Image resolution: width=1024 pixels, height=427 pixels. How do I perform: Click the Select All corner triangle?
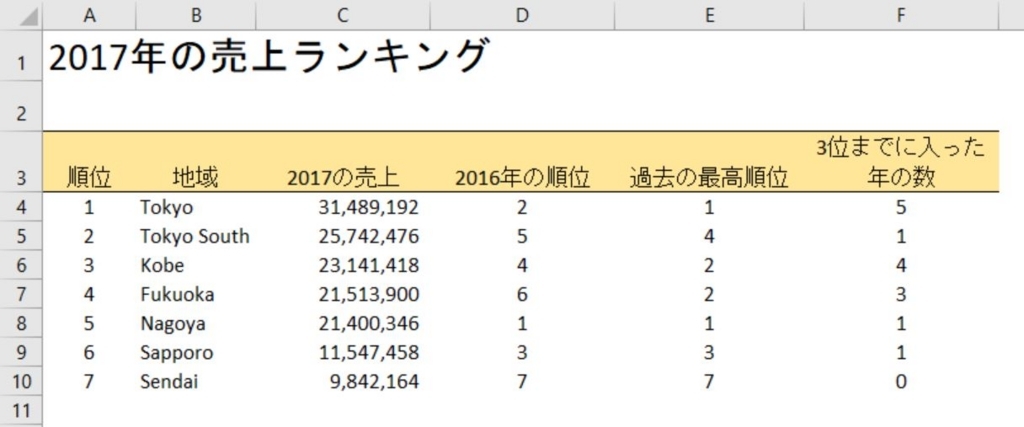click(29, 18)
